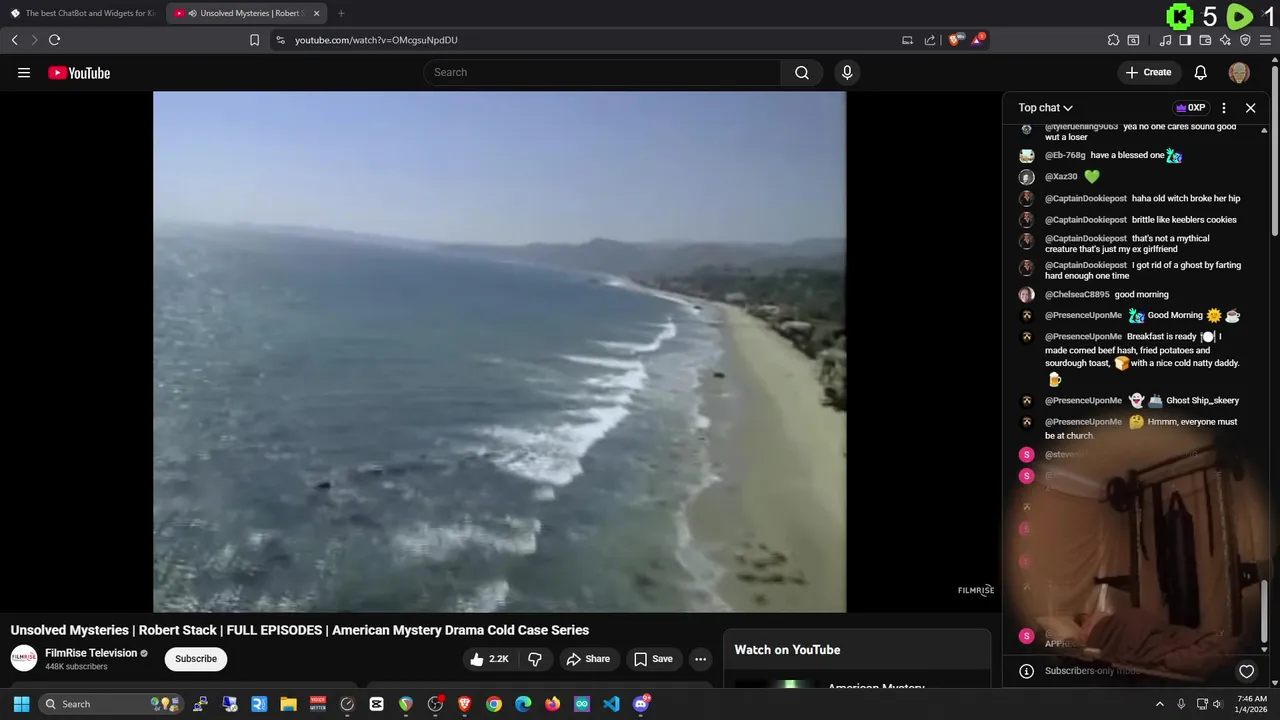This screenshot has width=1280, height=720.
Task: Open YouTube notifications bell
Action: 1201,72
